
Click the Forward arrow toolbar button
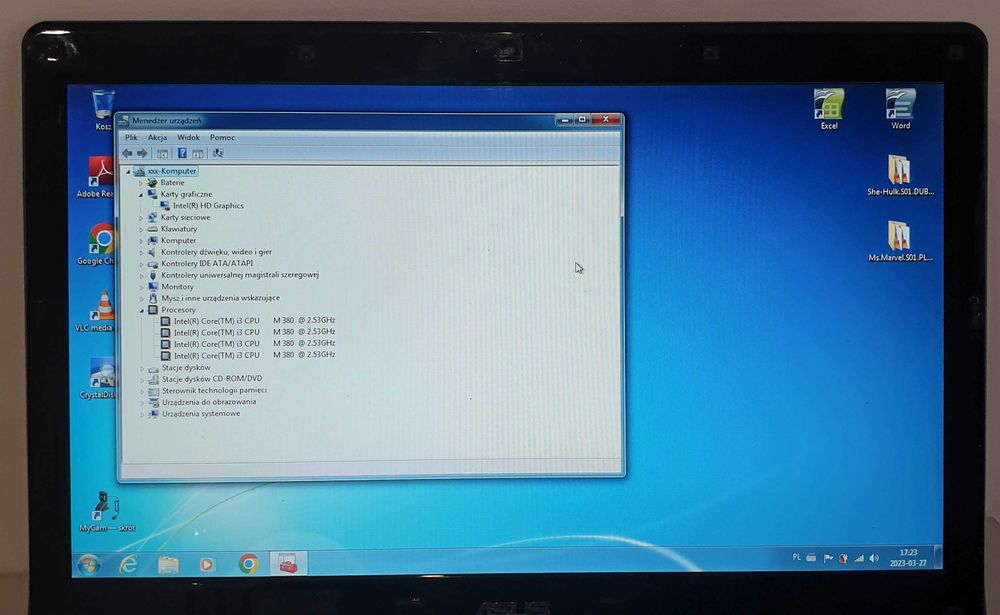tap(142, 153)
